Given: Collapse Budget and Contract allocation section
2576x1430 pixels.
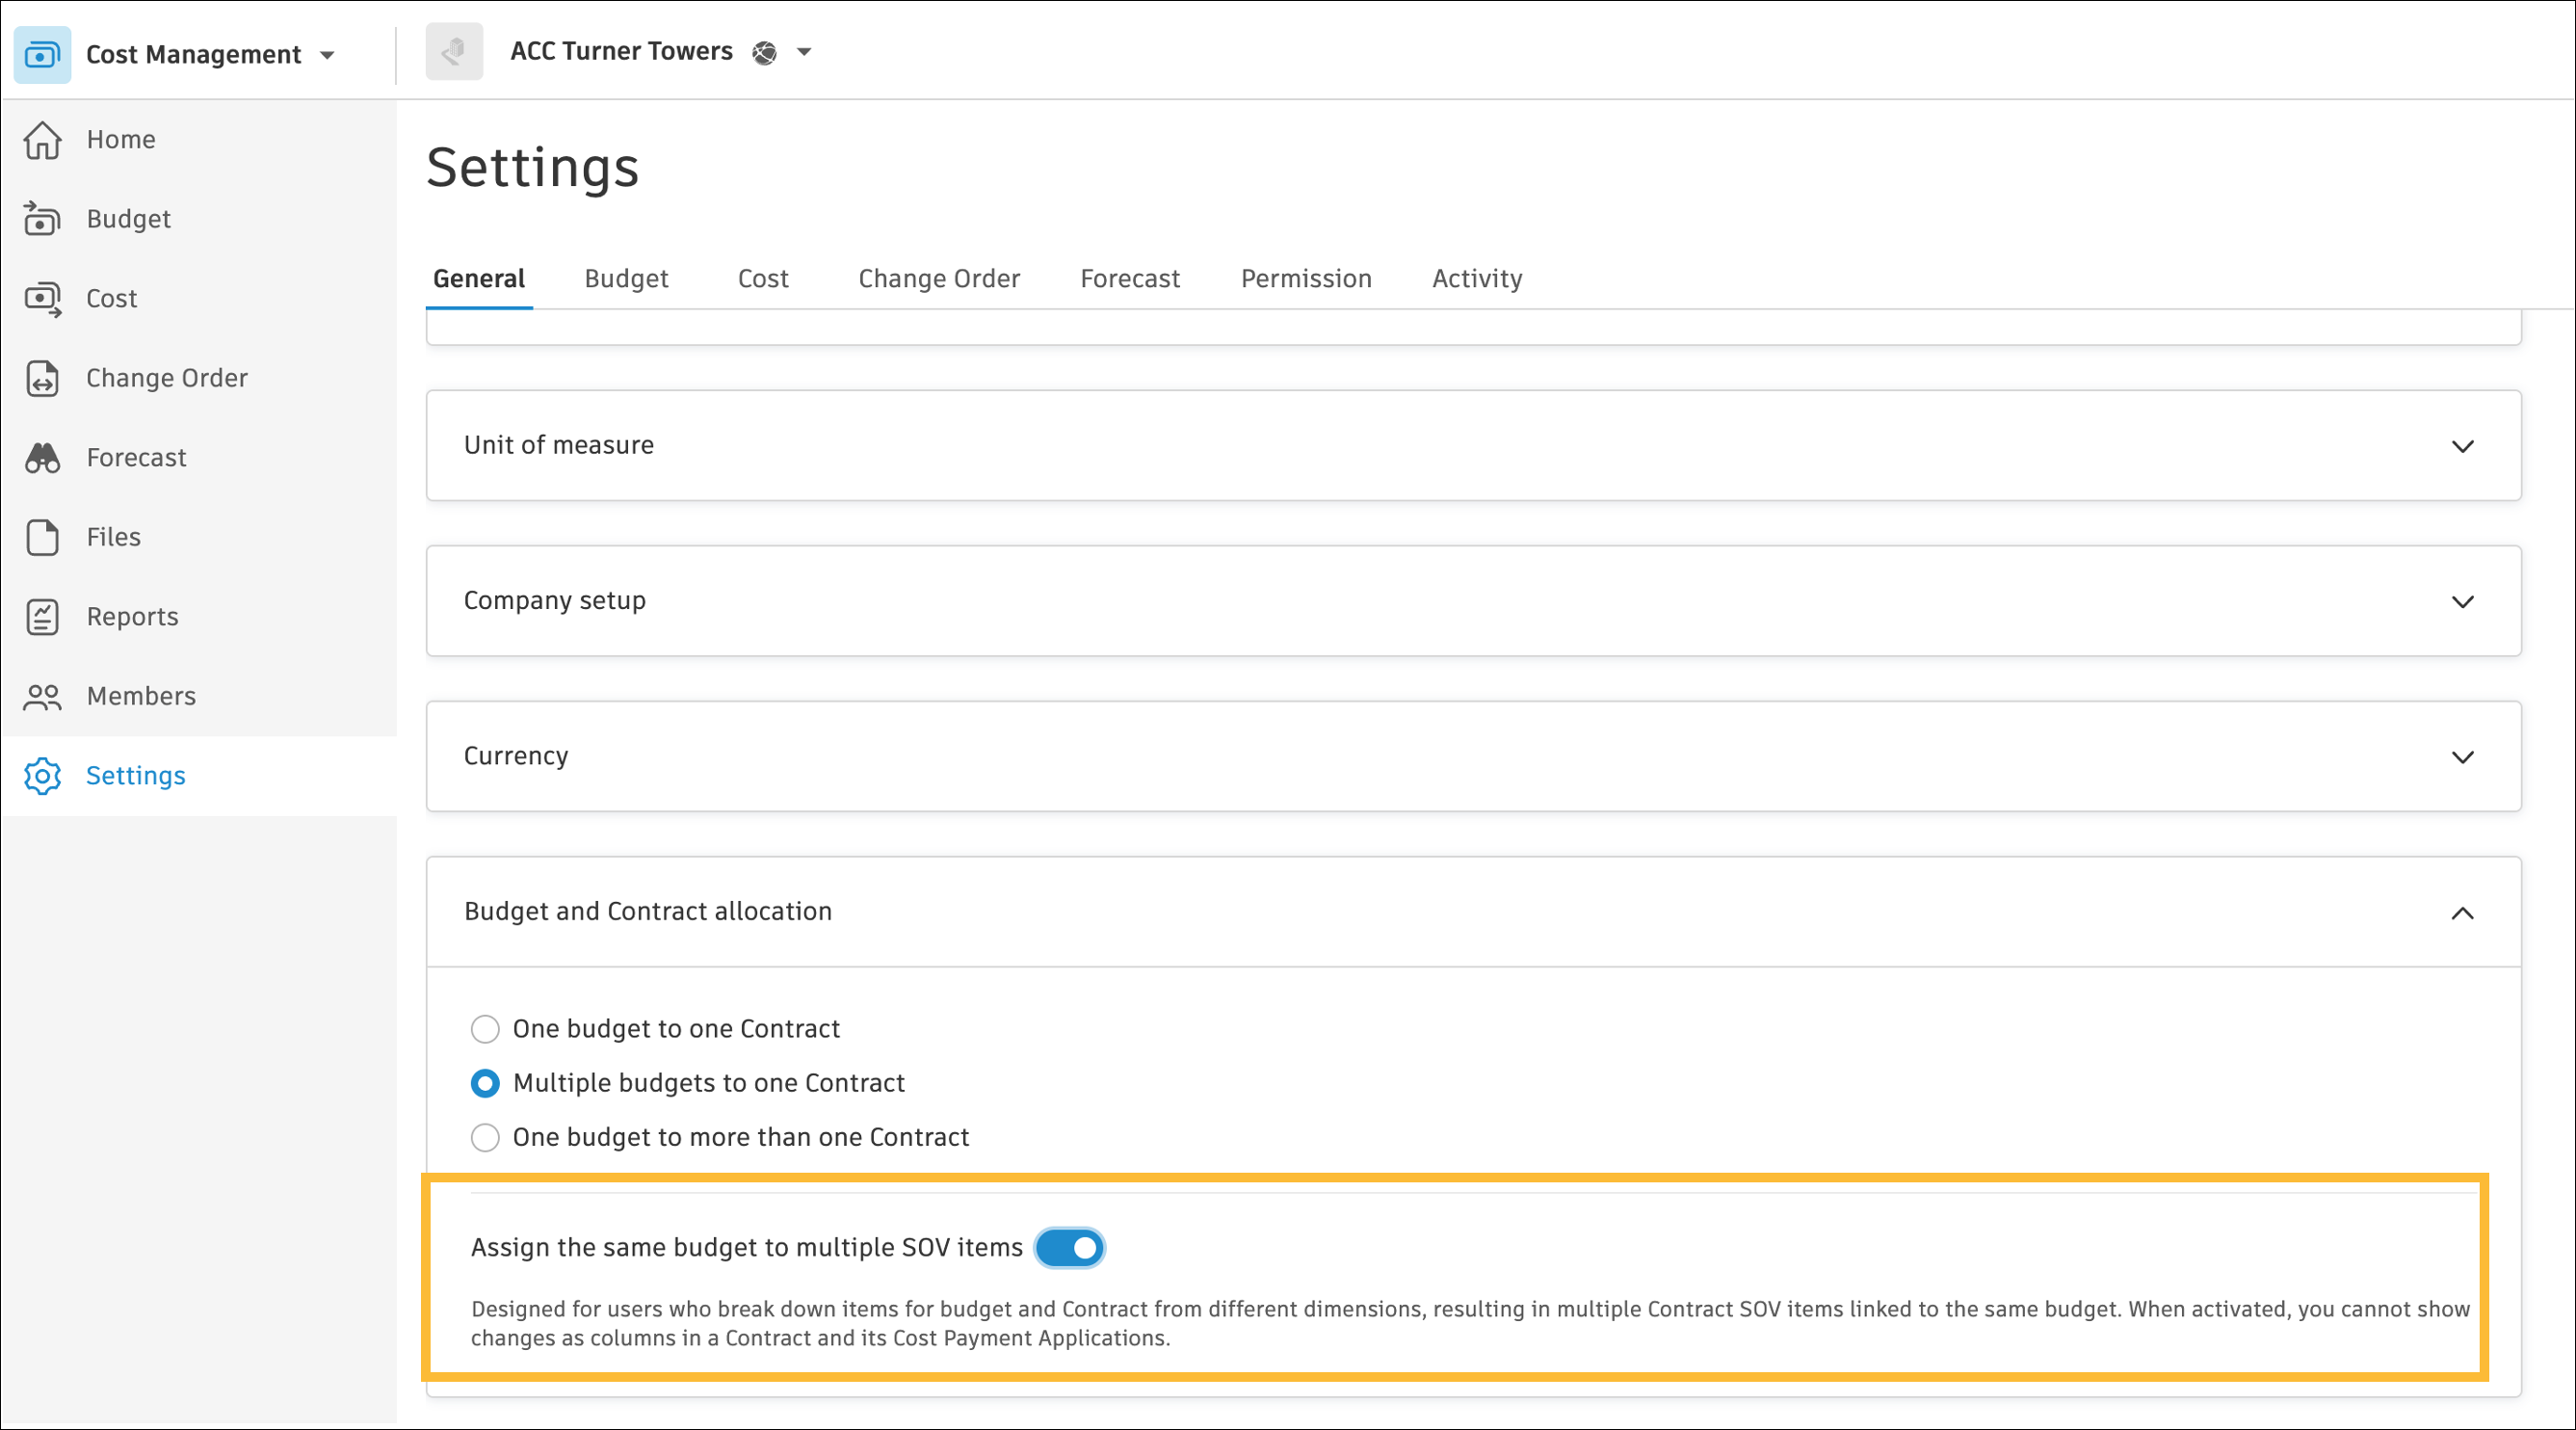Looking at the screenshot, I should point(2462,912).
